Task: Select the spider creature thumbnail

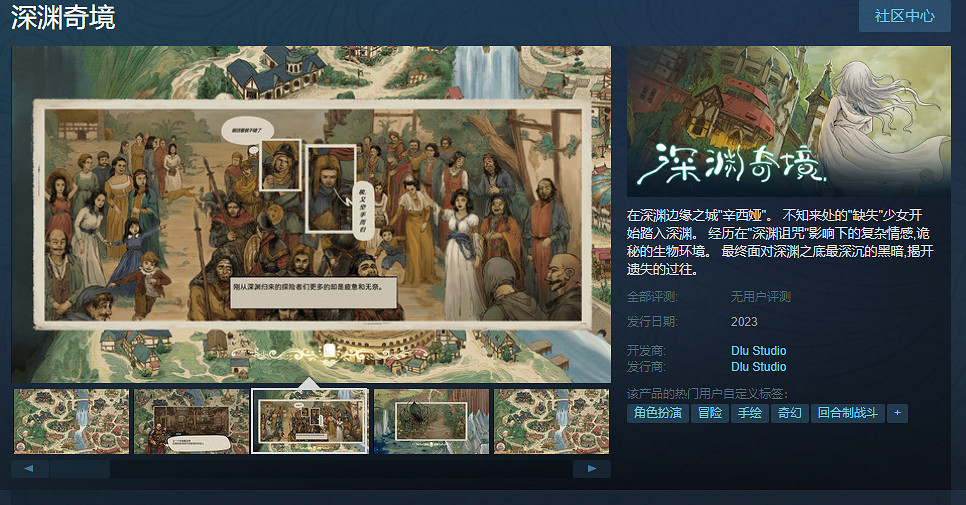Action: [x=431, y=421]
